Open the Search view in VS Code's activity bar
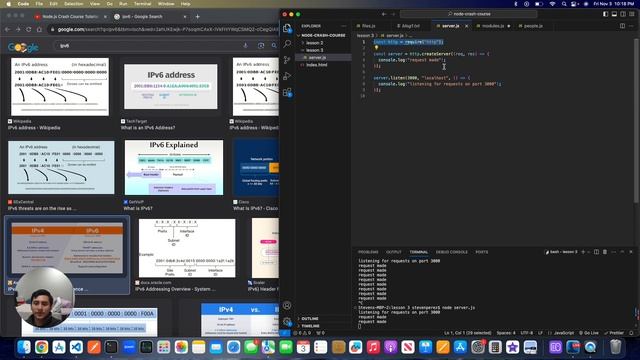Screen dimensions: 640x360 coord(287,44)
